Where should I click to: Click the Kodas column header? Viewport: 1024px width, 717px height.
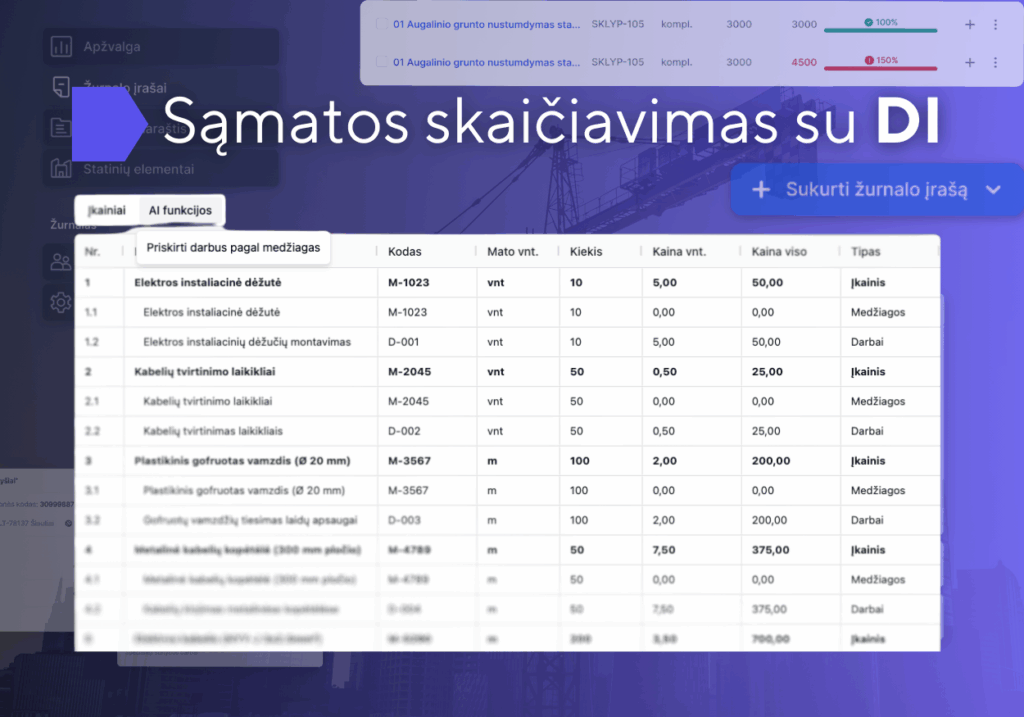tap(404, 251)
